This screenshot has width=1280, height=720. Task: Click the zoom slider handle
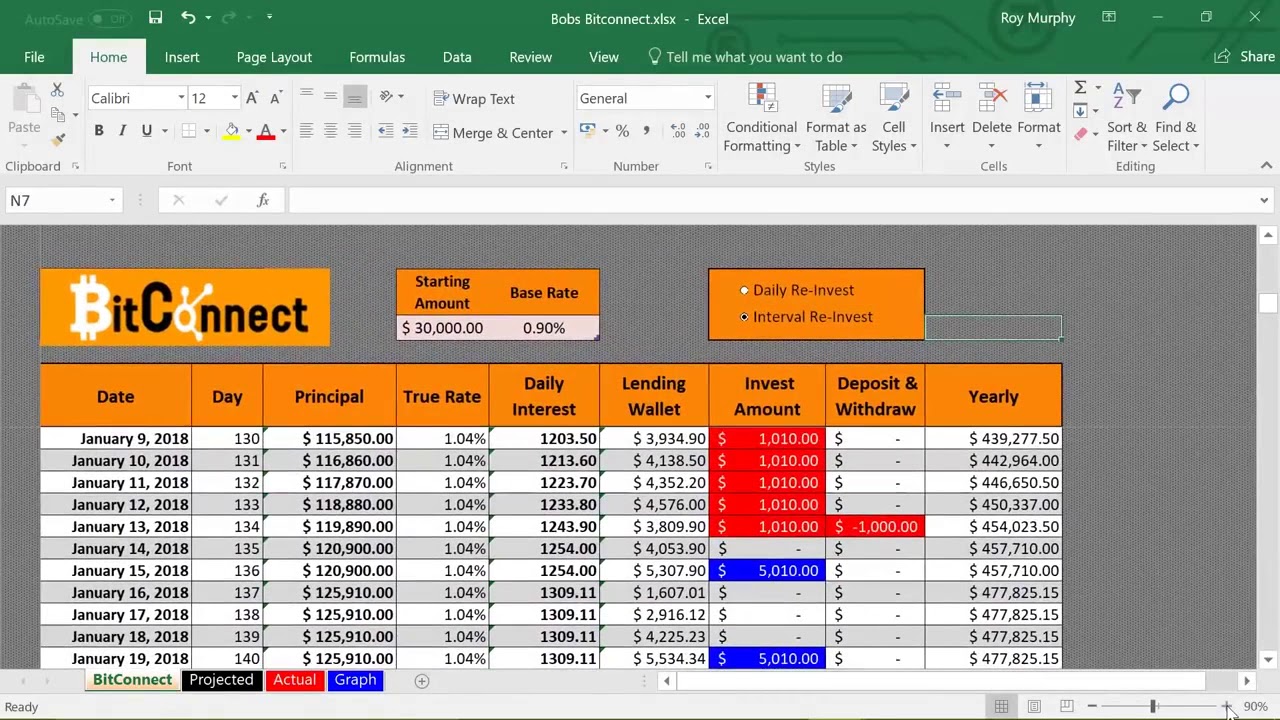tap(1153, 706)
